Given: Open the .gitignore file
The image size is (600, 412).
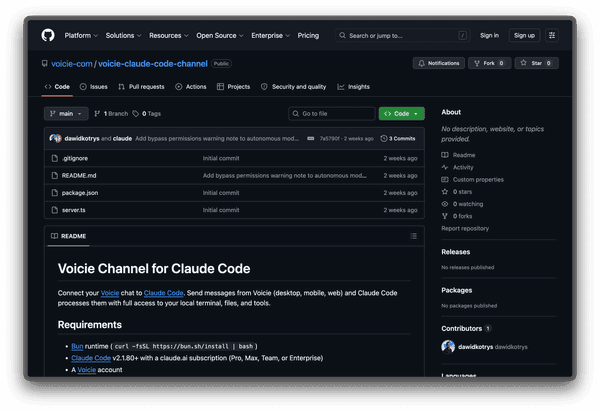Looking at the screenshot, I should (75, 158).
